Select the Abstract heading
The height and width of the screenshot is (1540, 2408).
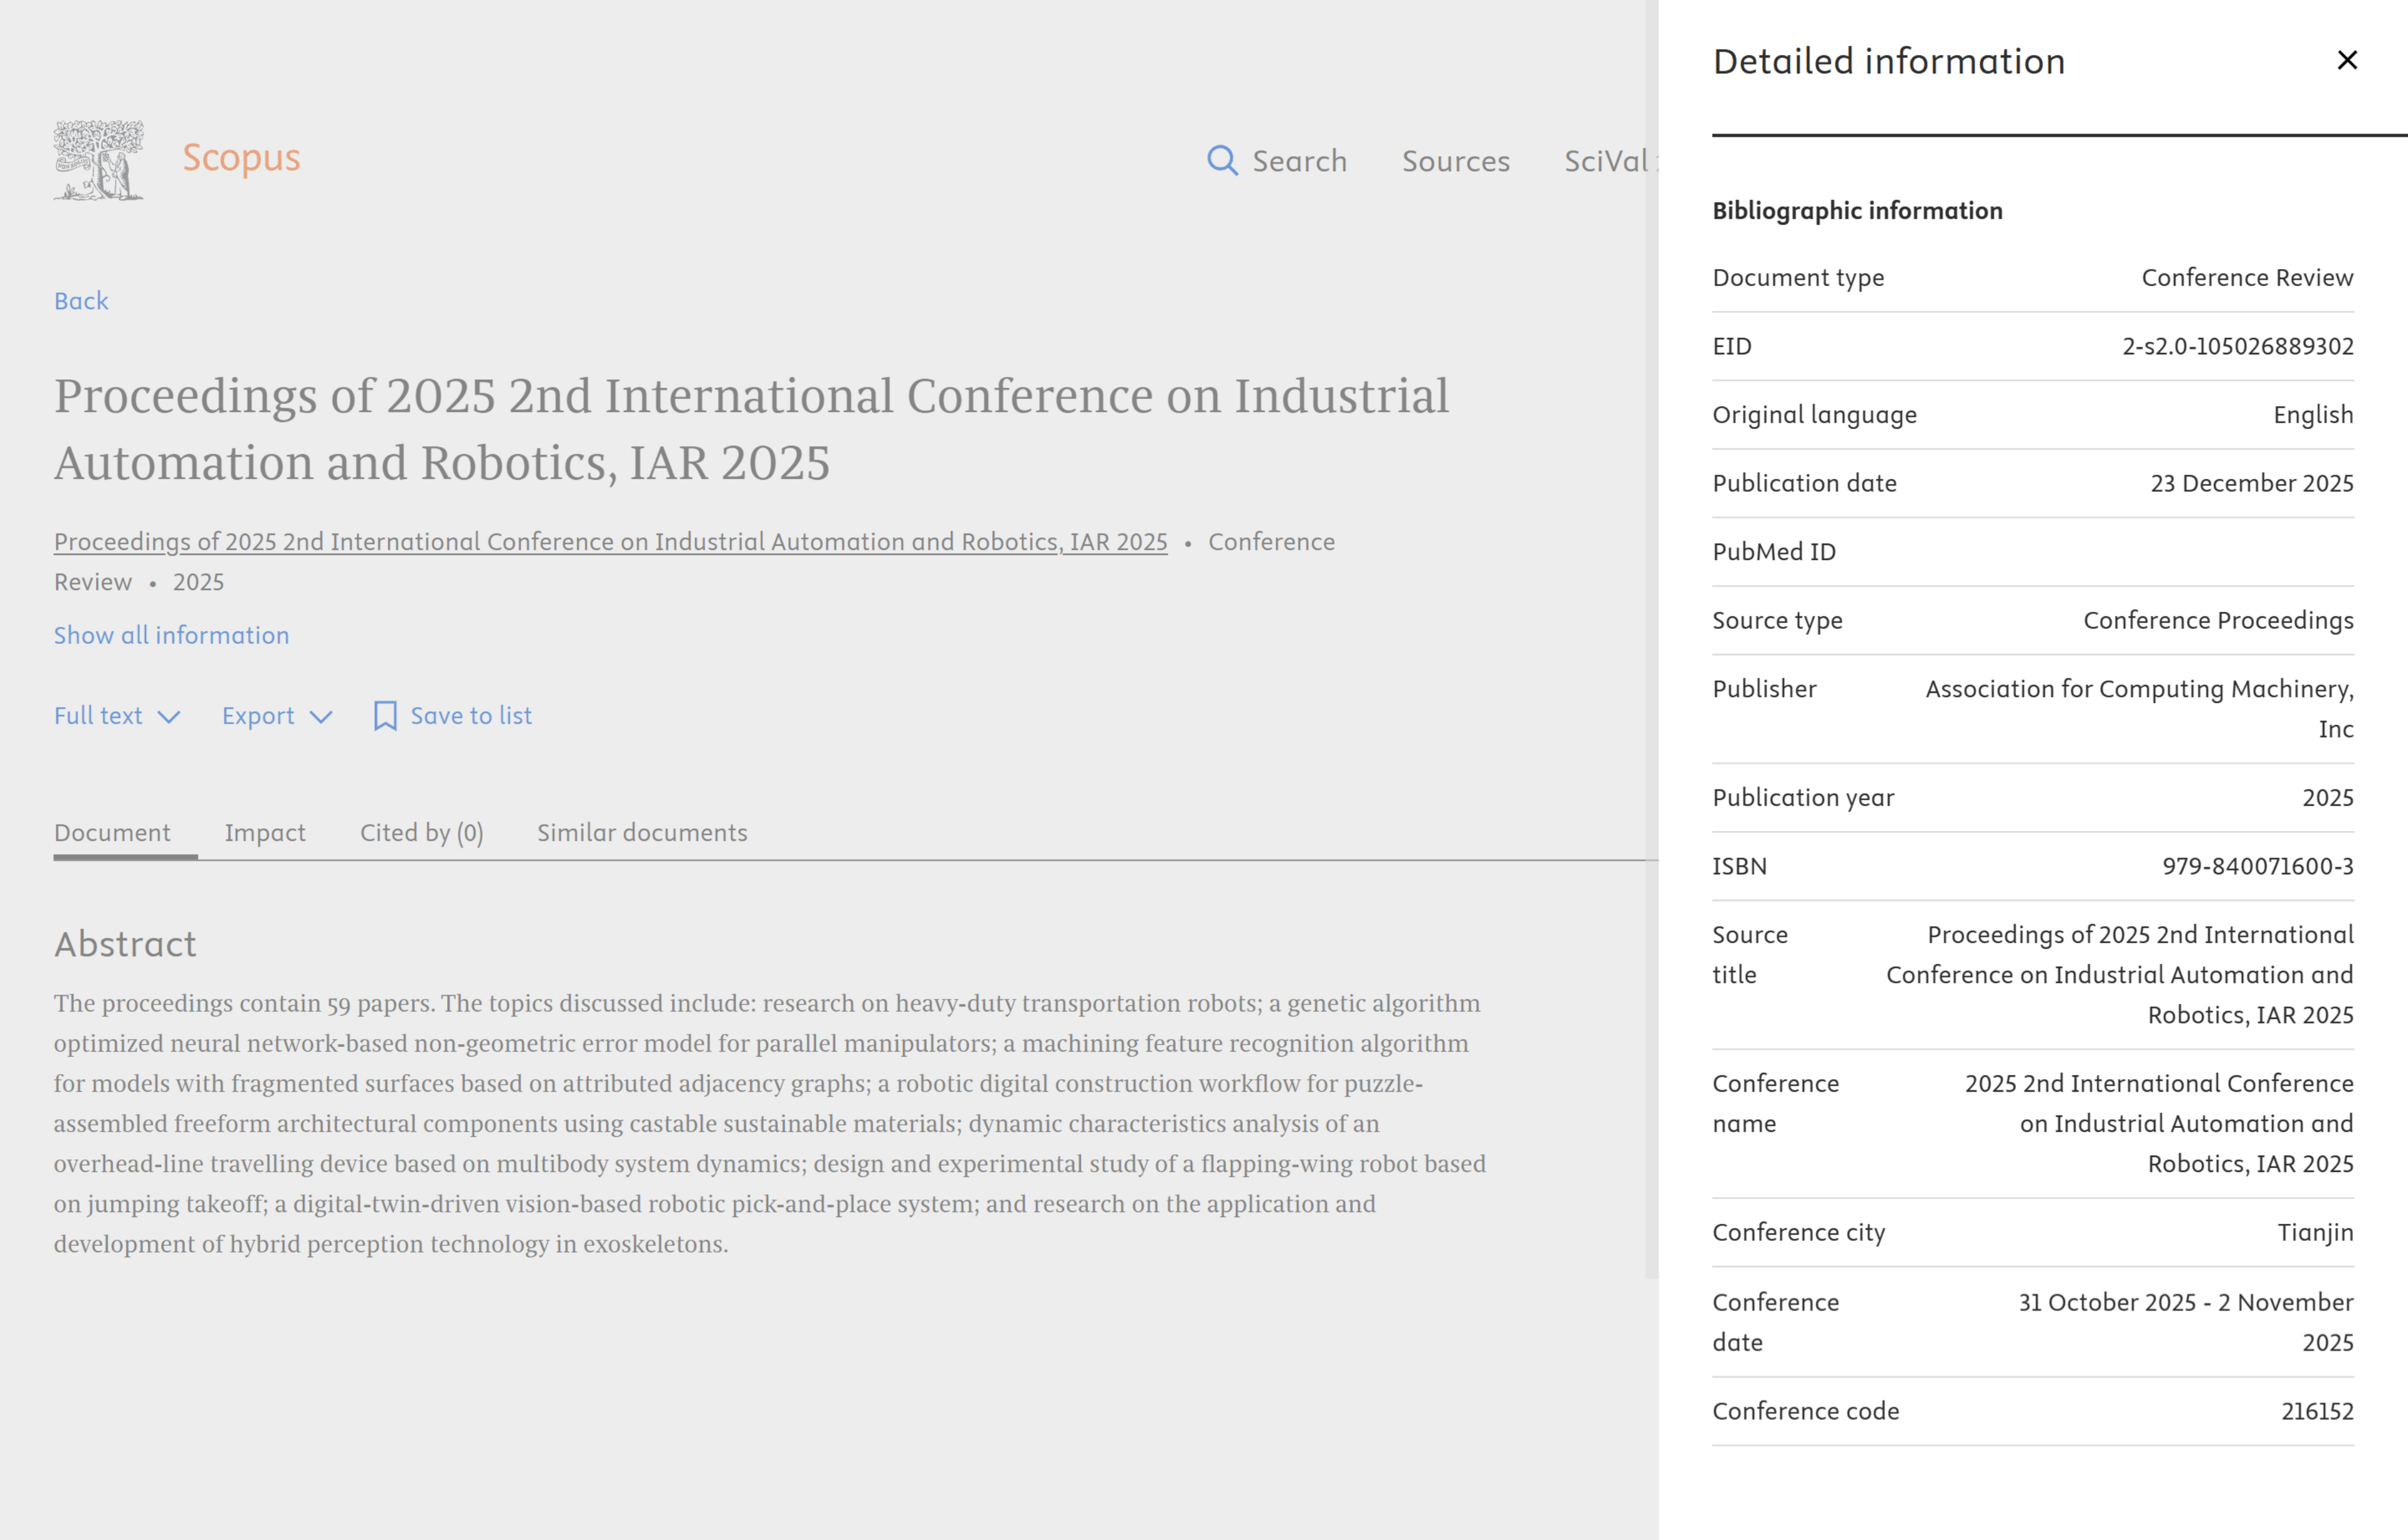[125, 944]
